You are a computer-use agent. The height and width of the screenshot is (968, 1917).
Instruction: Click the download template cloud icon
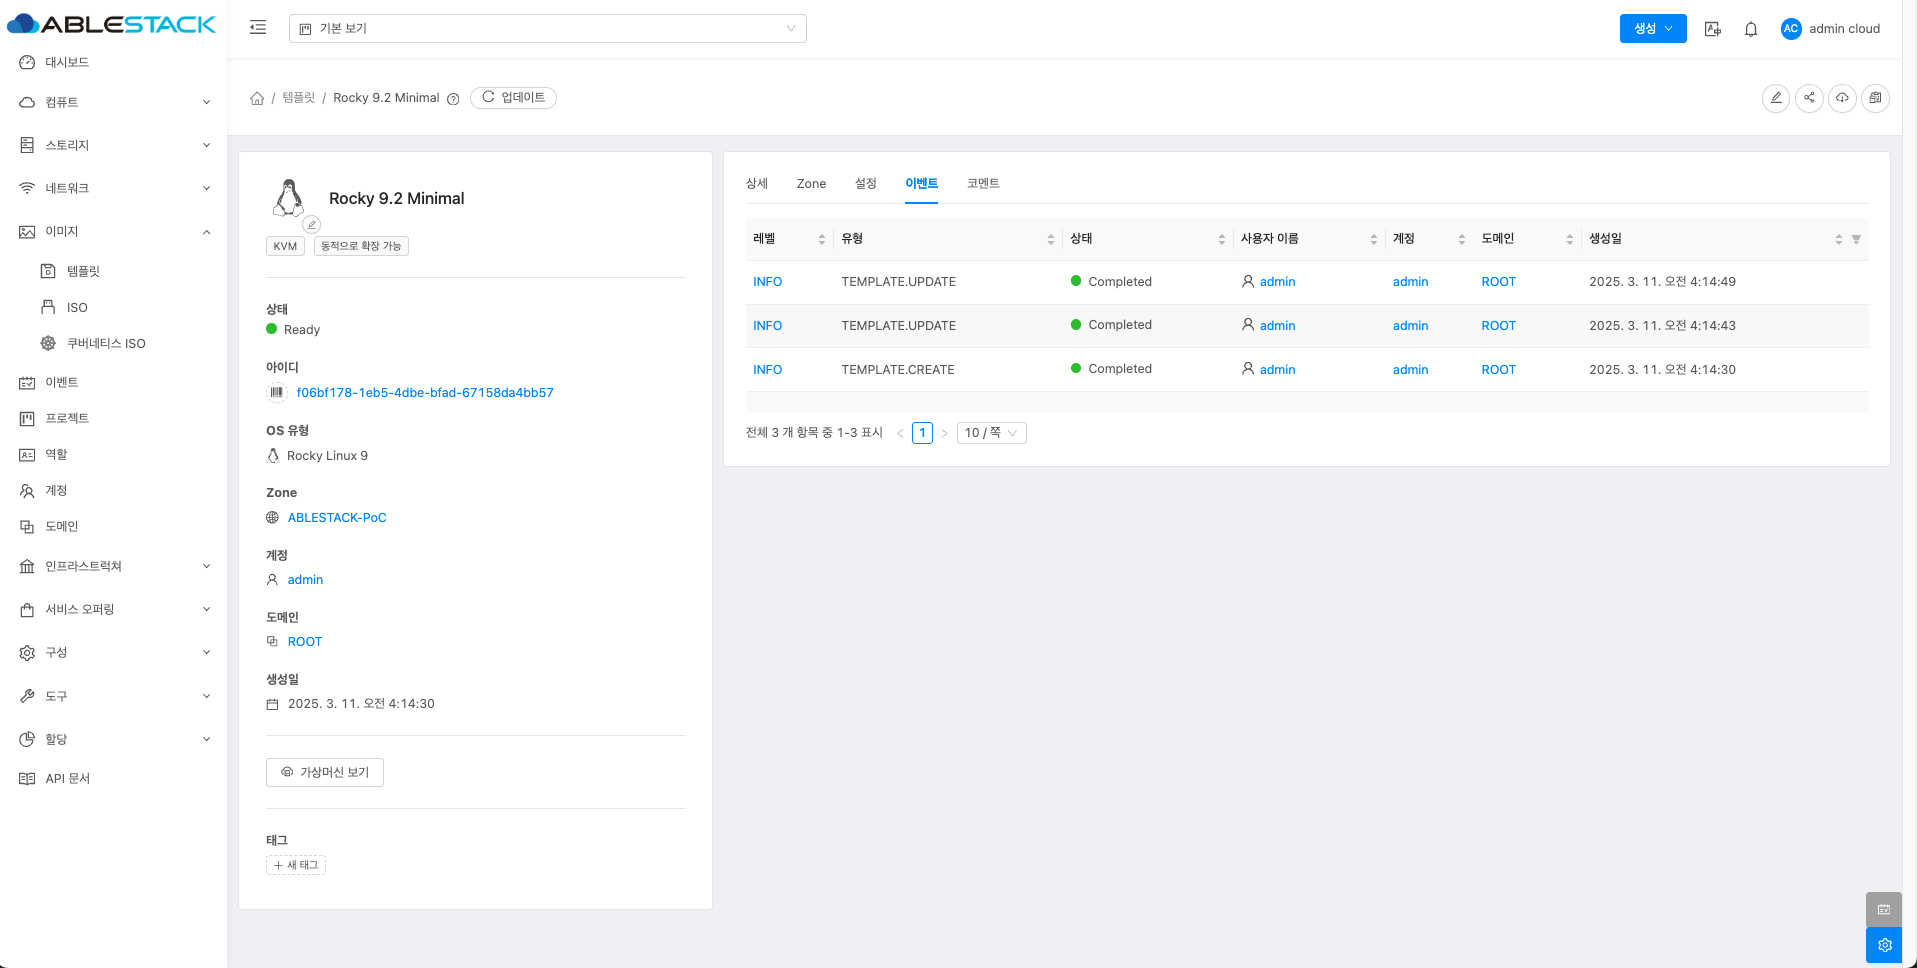tap(1842, 98)
